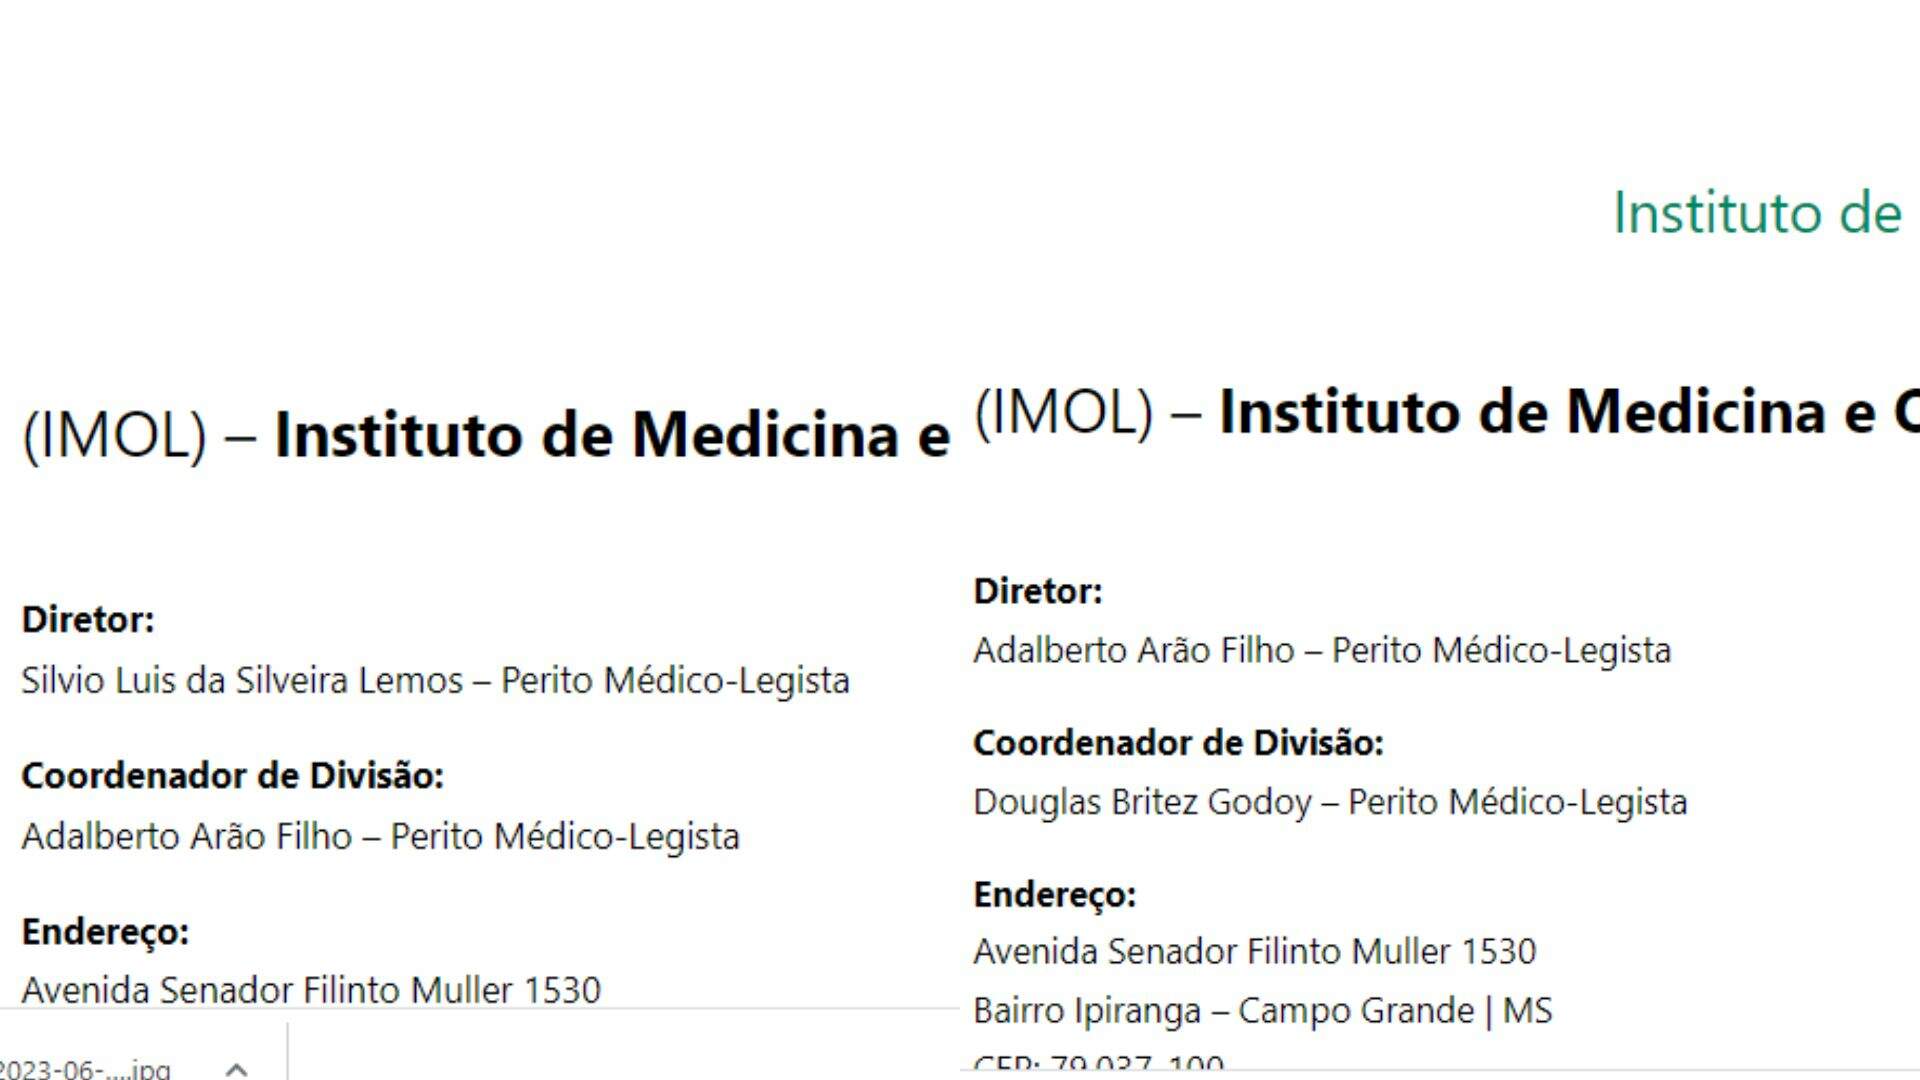
Task: Click the Endereço label following coordinator Adalberto Arão
Action: [105, 932]
